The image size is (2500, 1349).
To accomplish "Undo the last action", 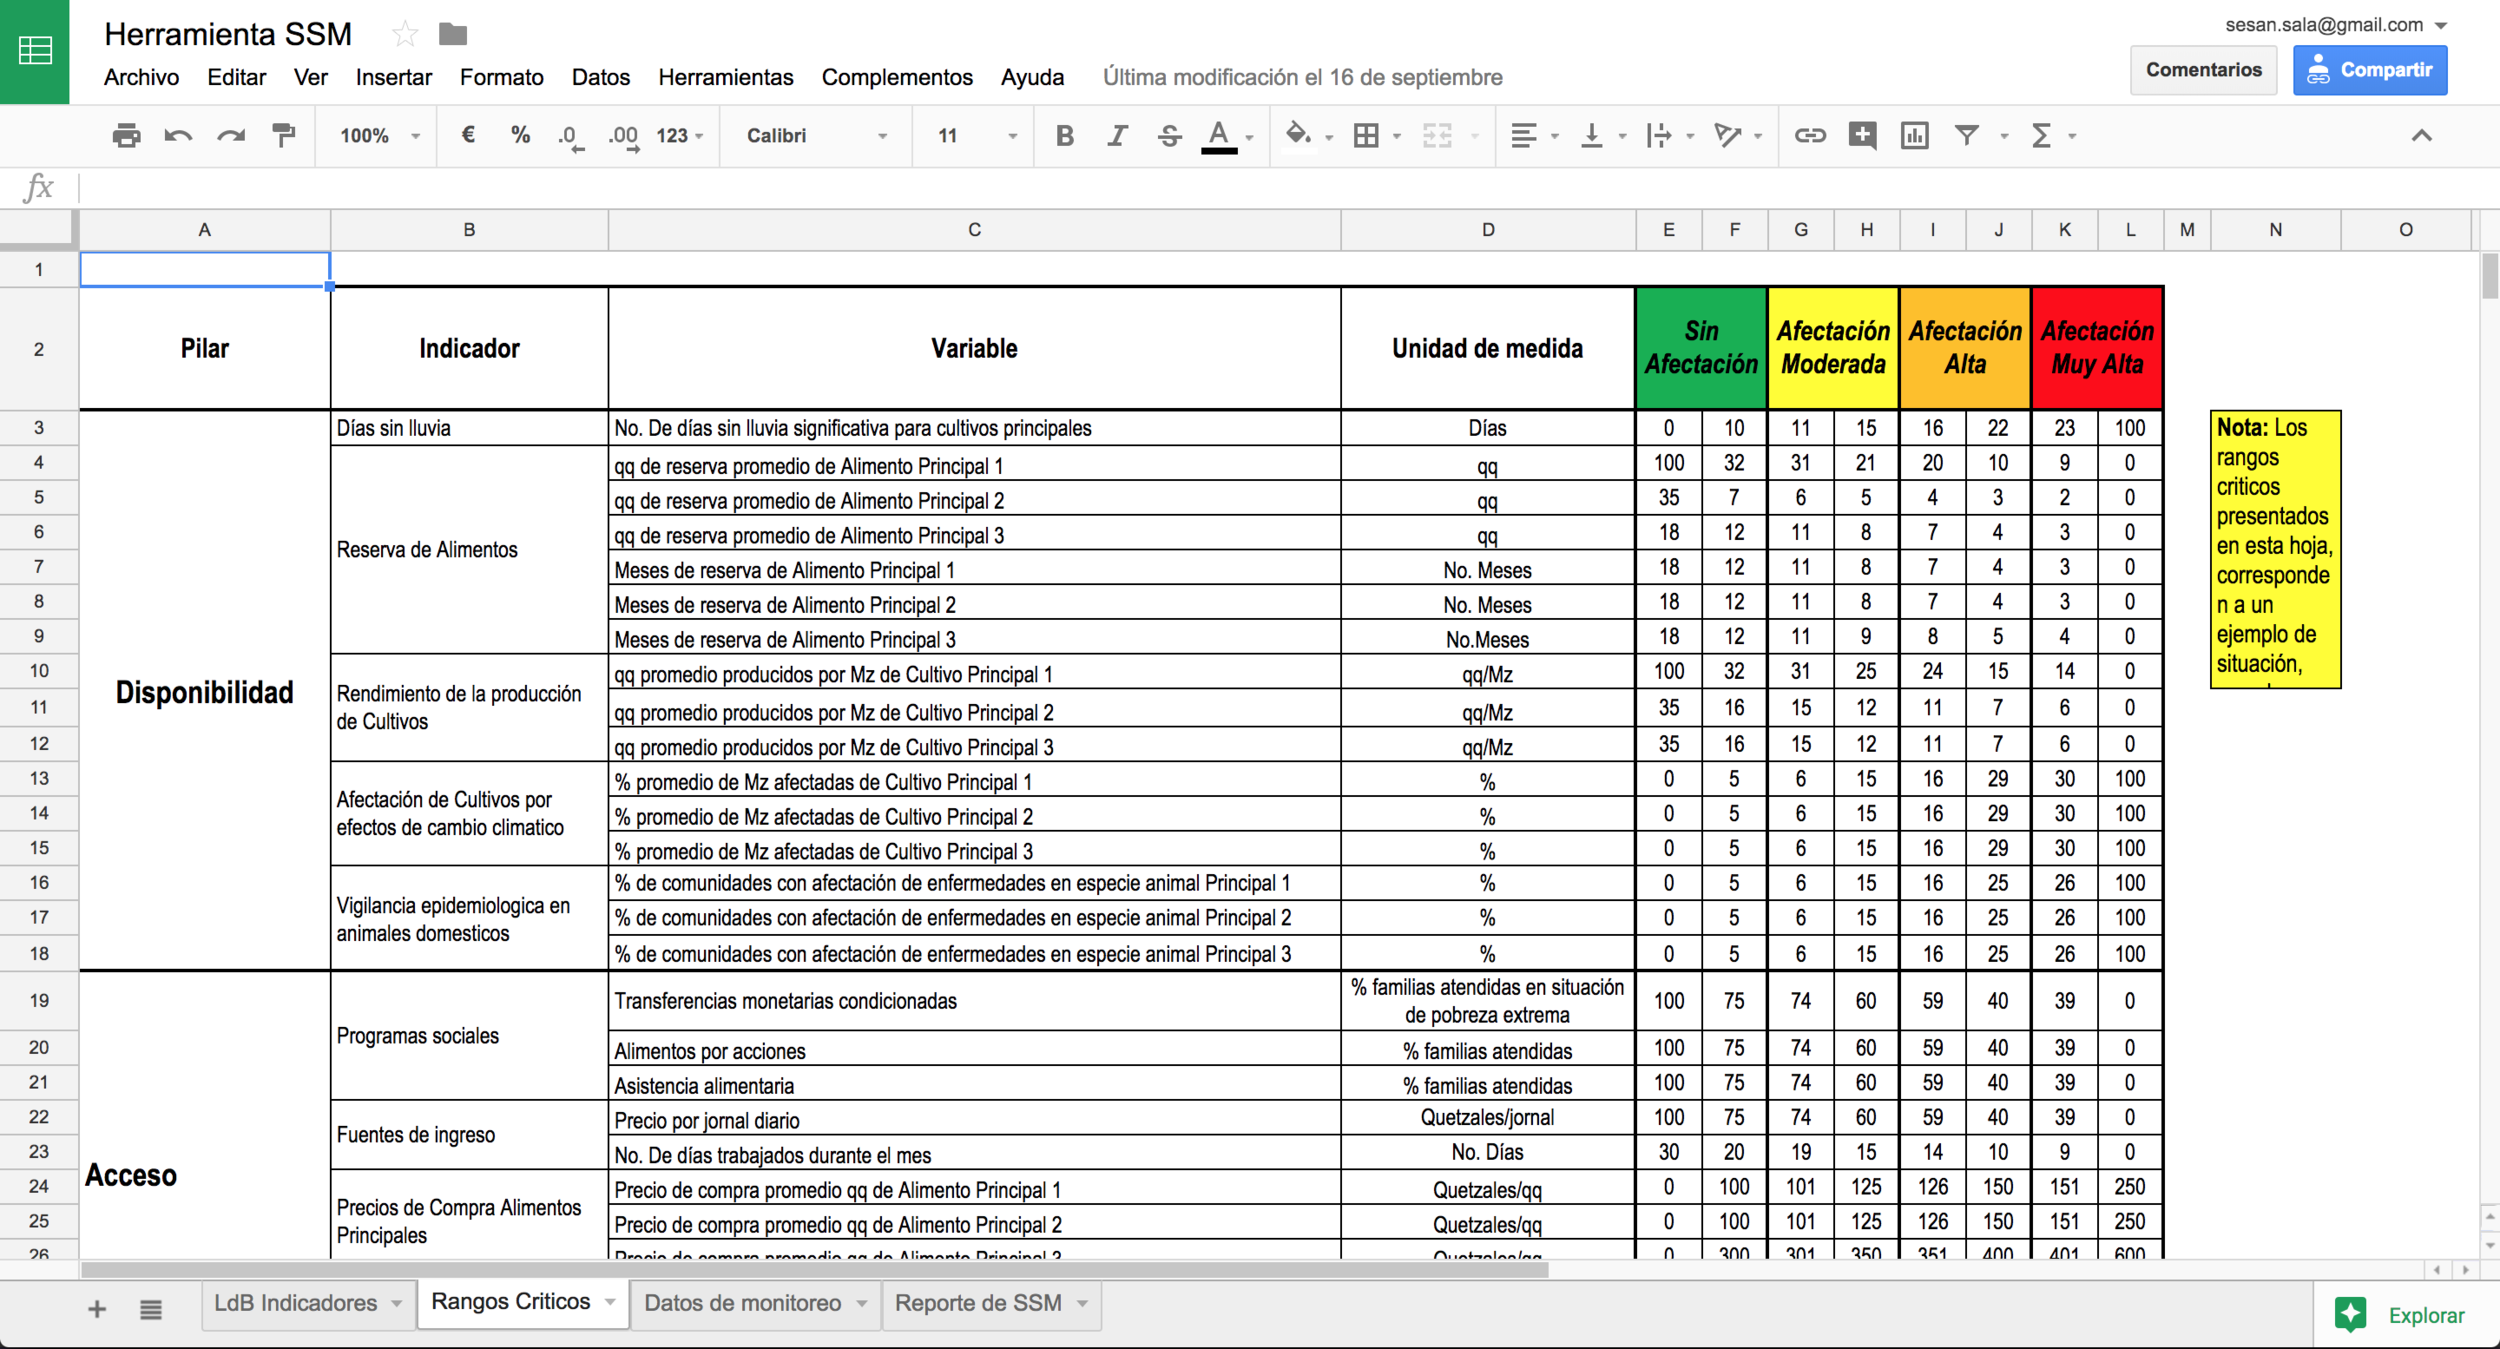I will [178, 135].
